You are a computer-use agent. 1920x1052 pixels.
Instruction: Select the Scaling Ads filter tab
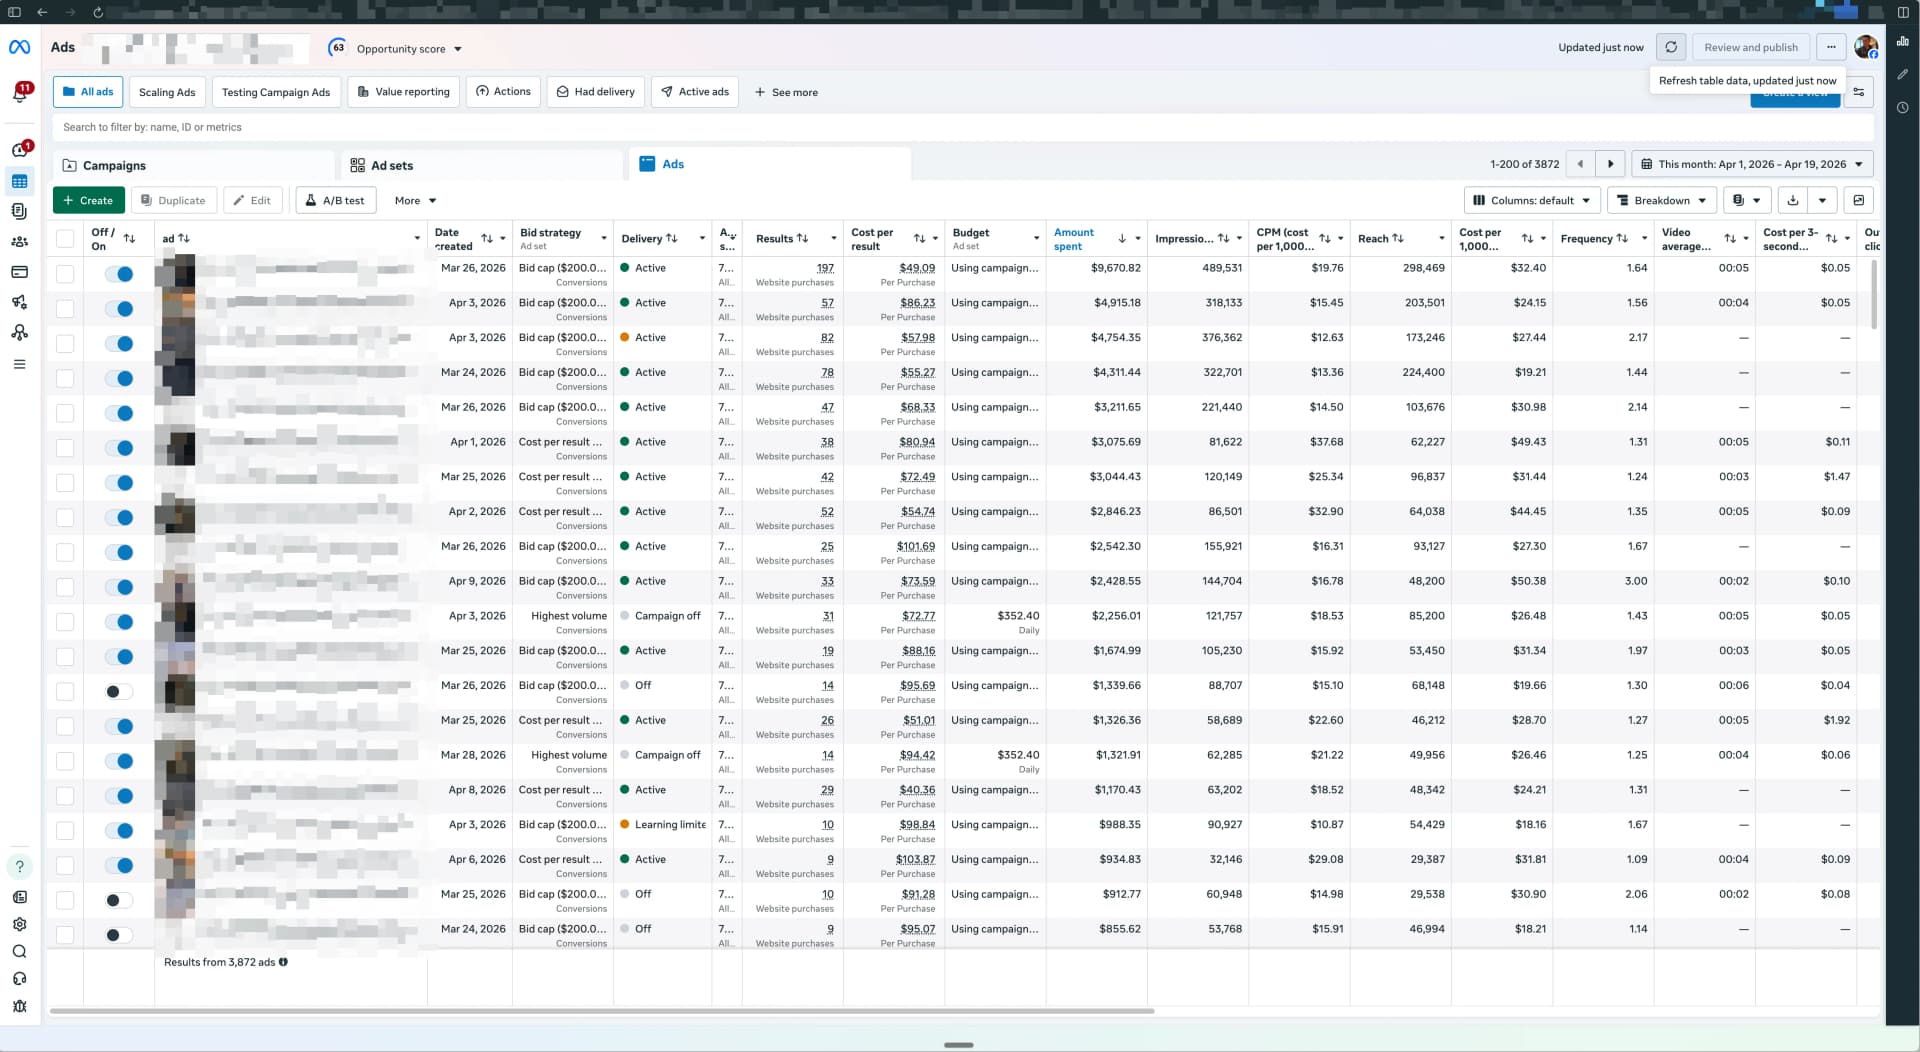167,92
